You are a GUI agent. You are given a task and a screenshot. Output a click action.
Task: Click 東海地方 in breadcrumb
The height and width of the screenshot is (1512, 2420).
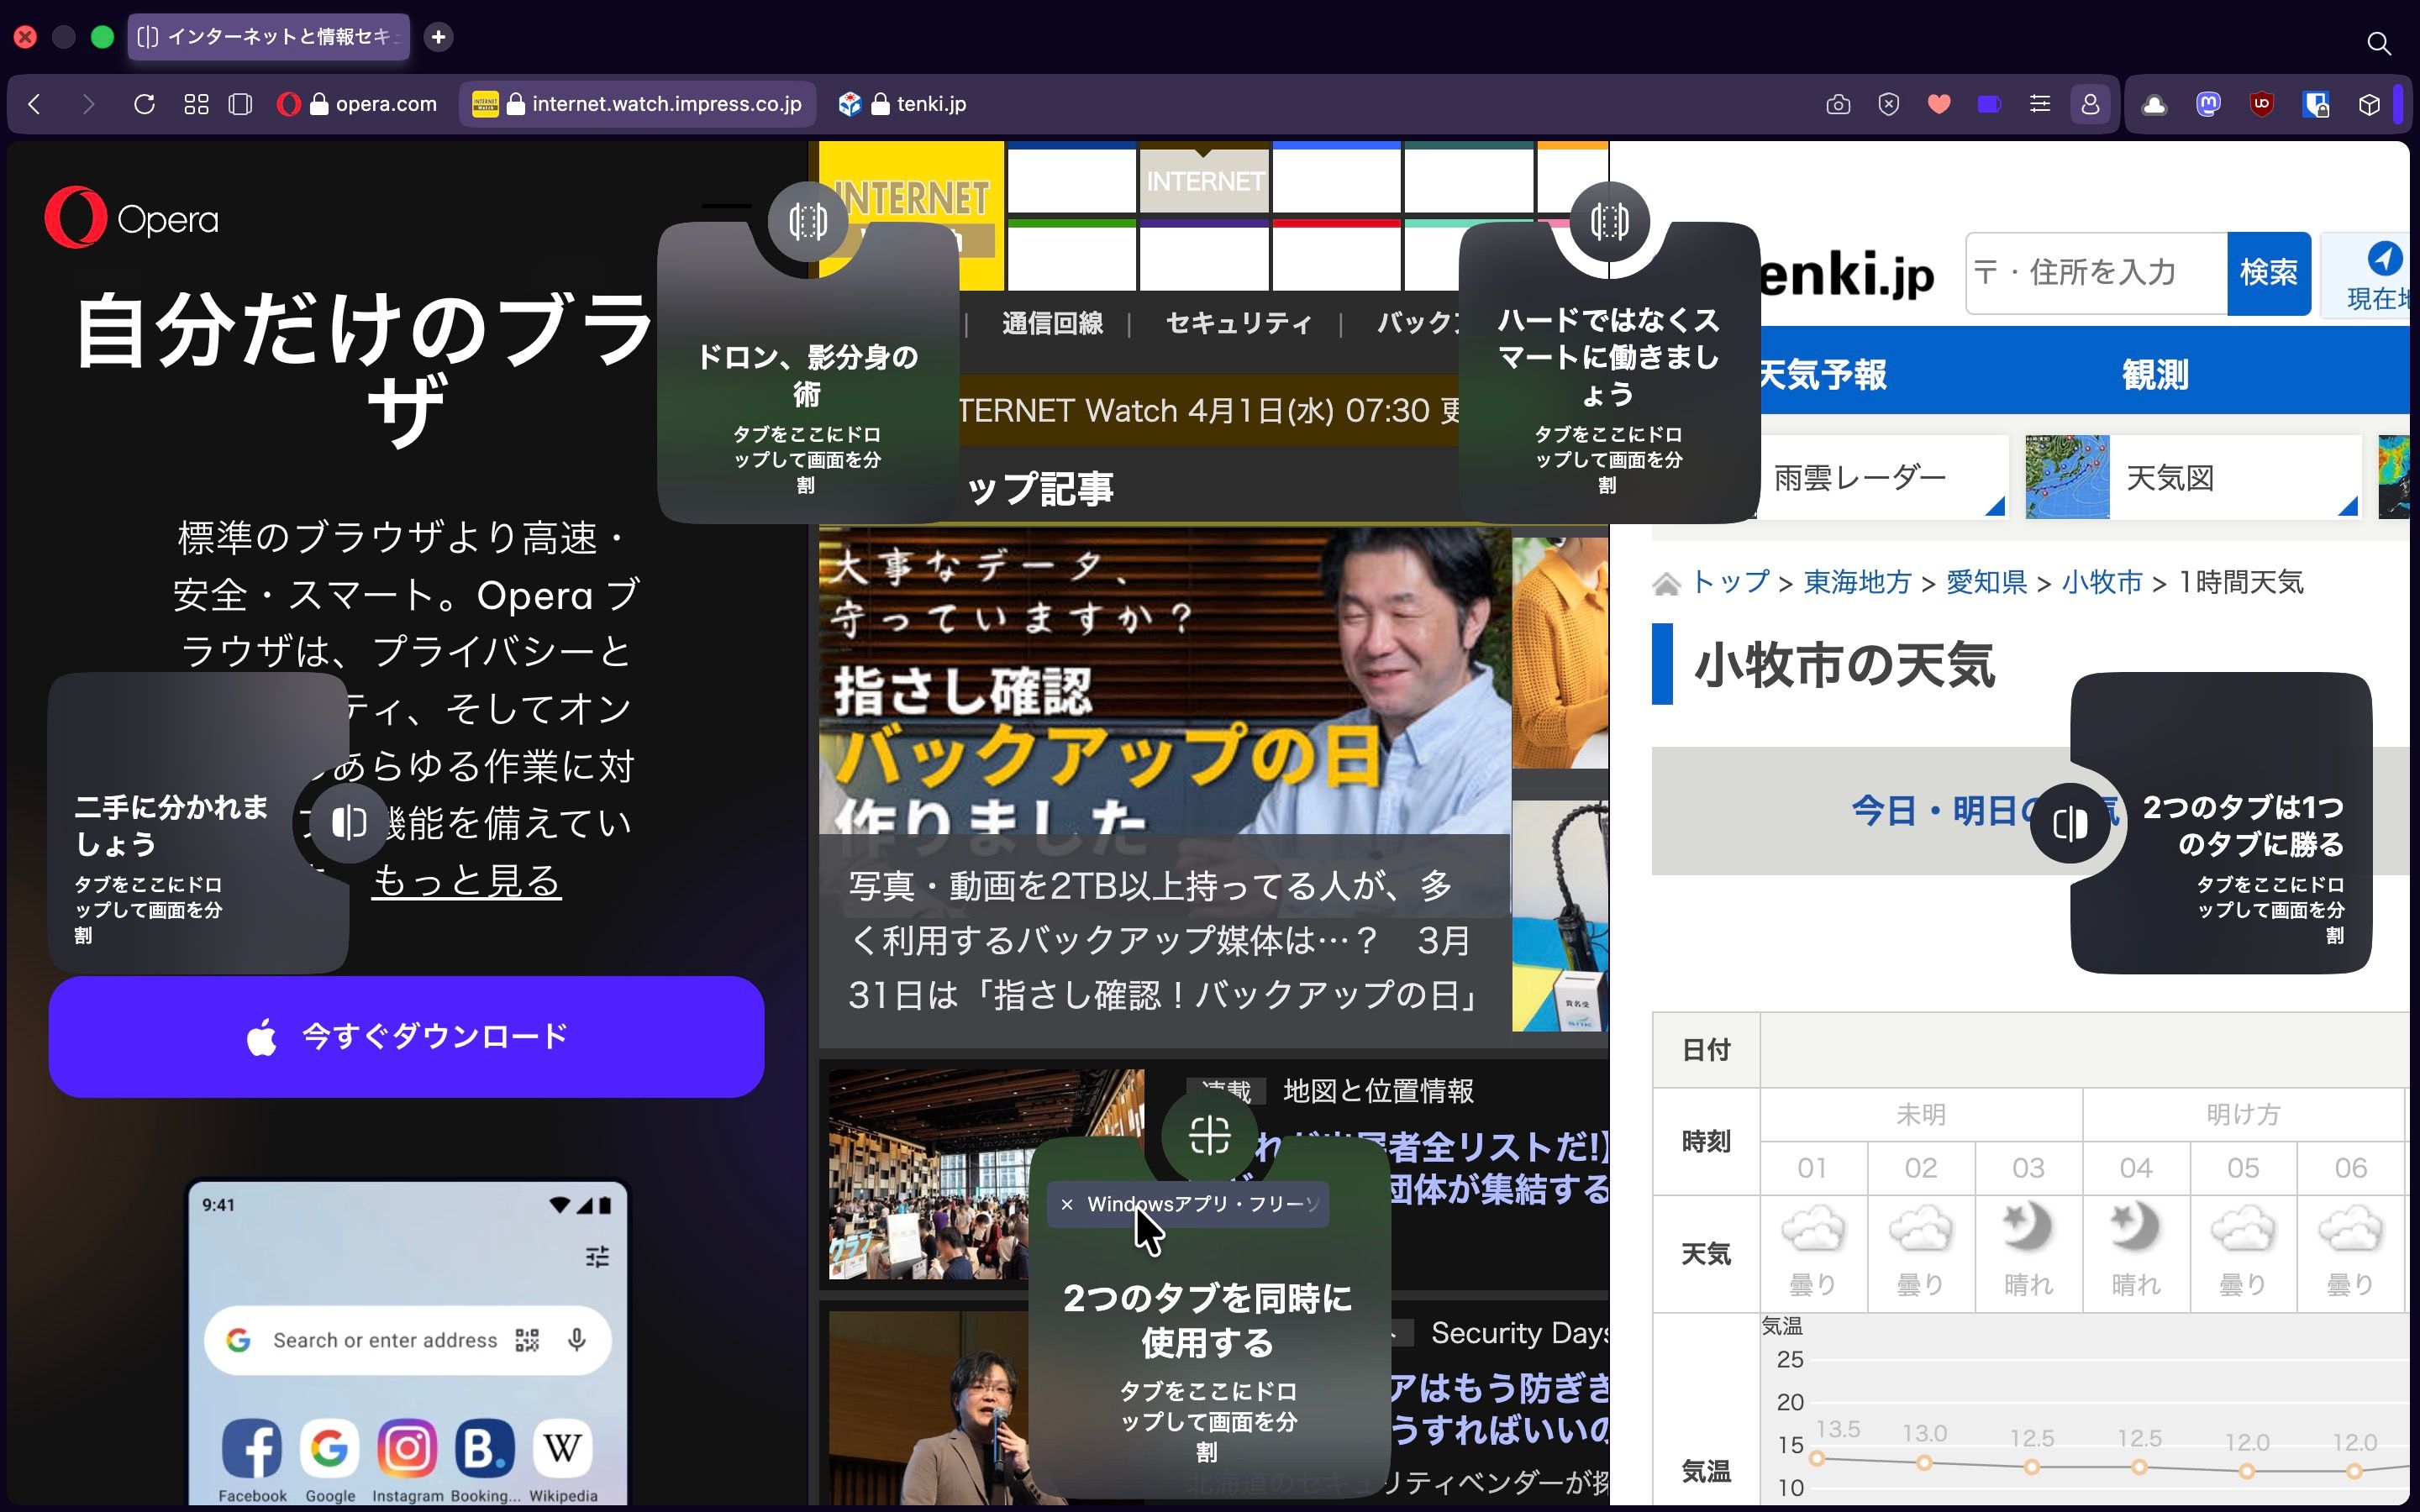(x=1857, y=582)
